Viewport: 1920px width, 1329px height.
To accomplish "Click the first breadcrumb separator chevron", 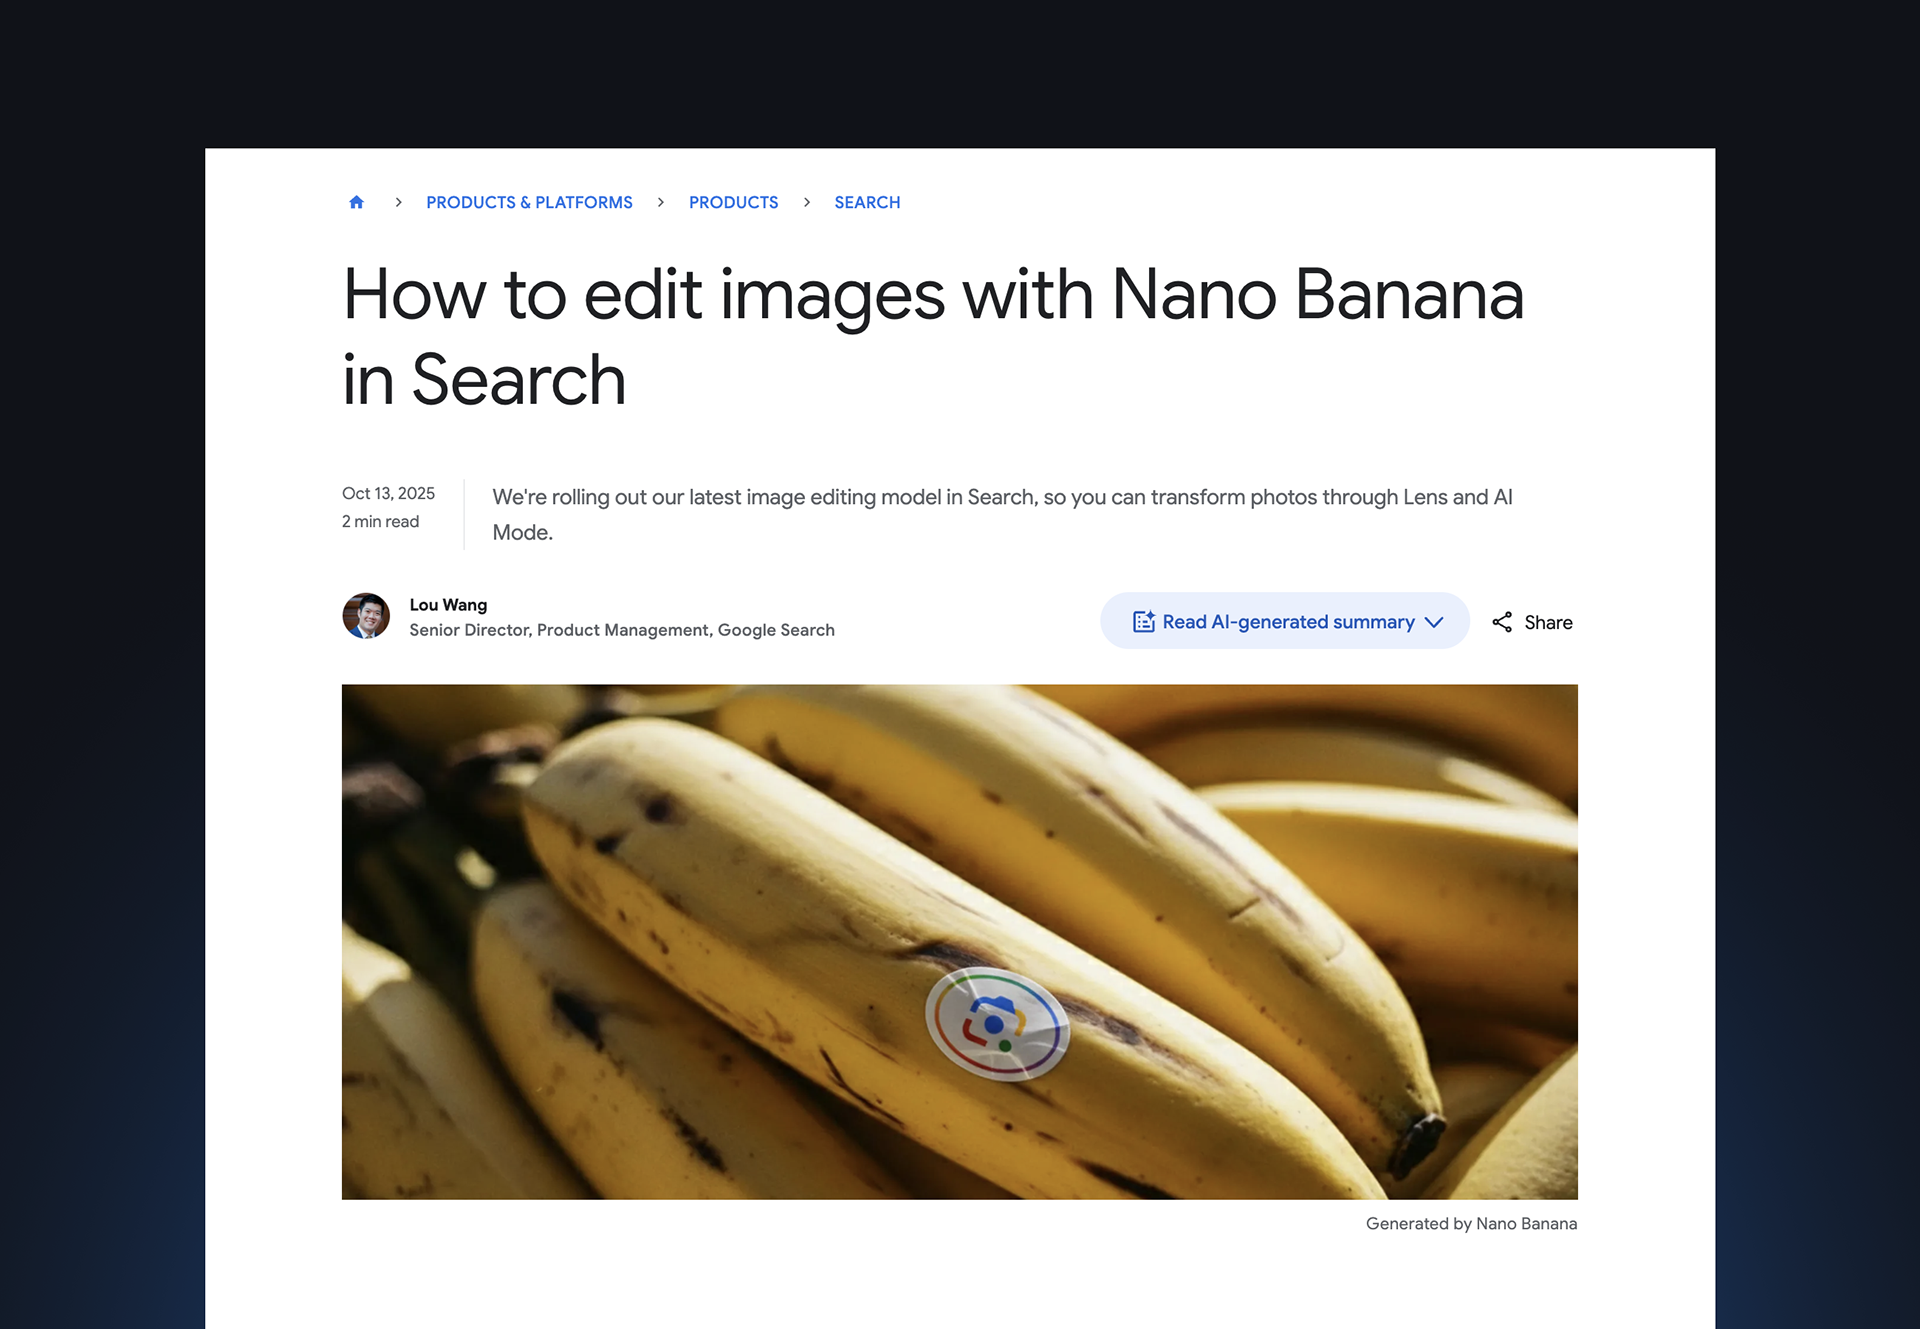I will tap(398, 202).
